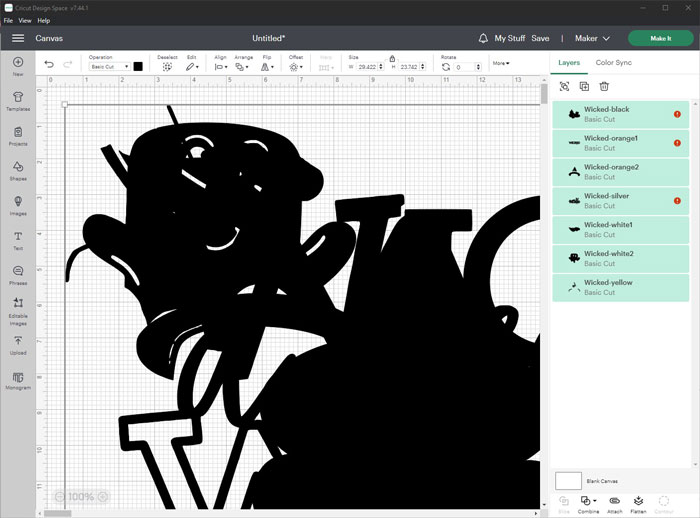Delete selected layers with trash icon

click(604, 86)
